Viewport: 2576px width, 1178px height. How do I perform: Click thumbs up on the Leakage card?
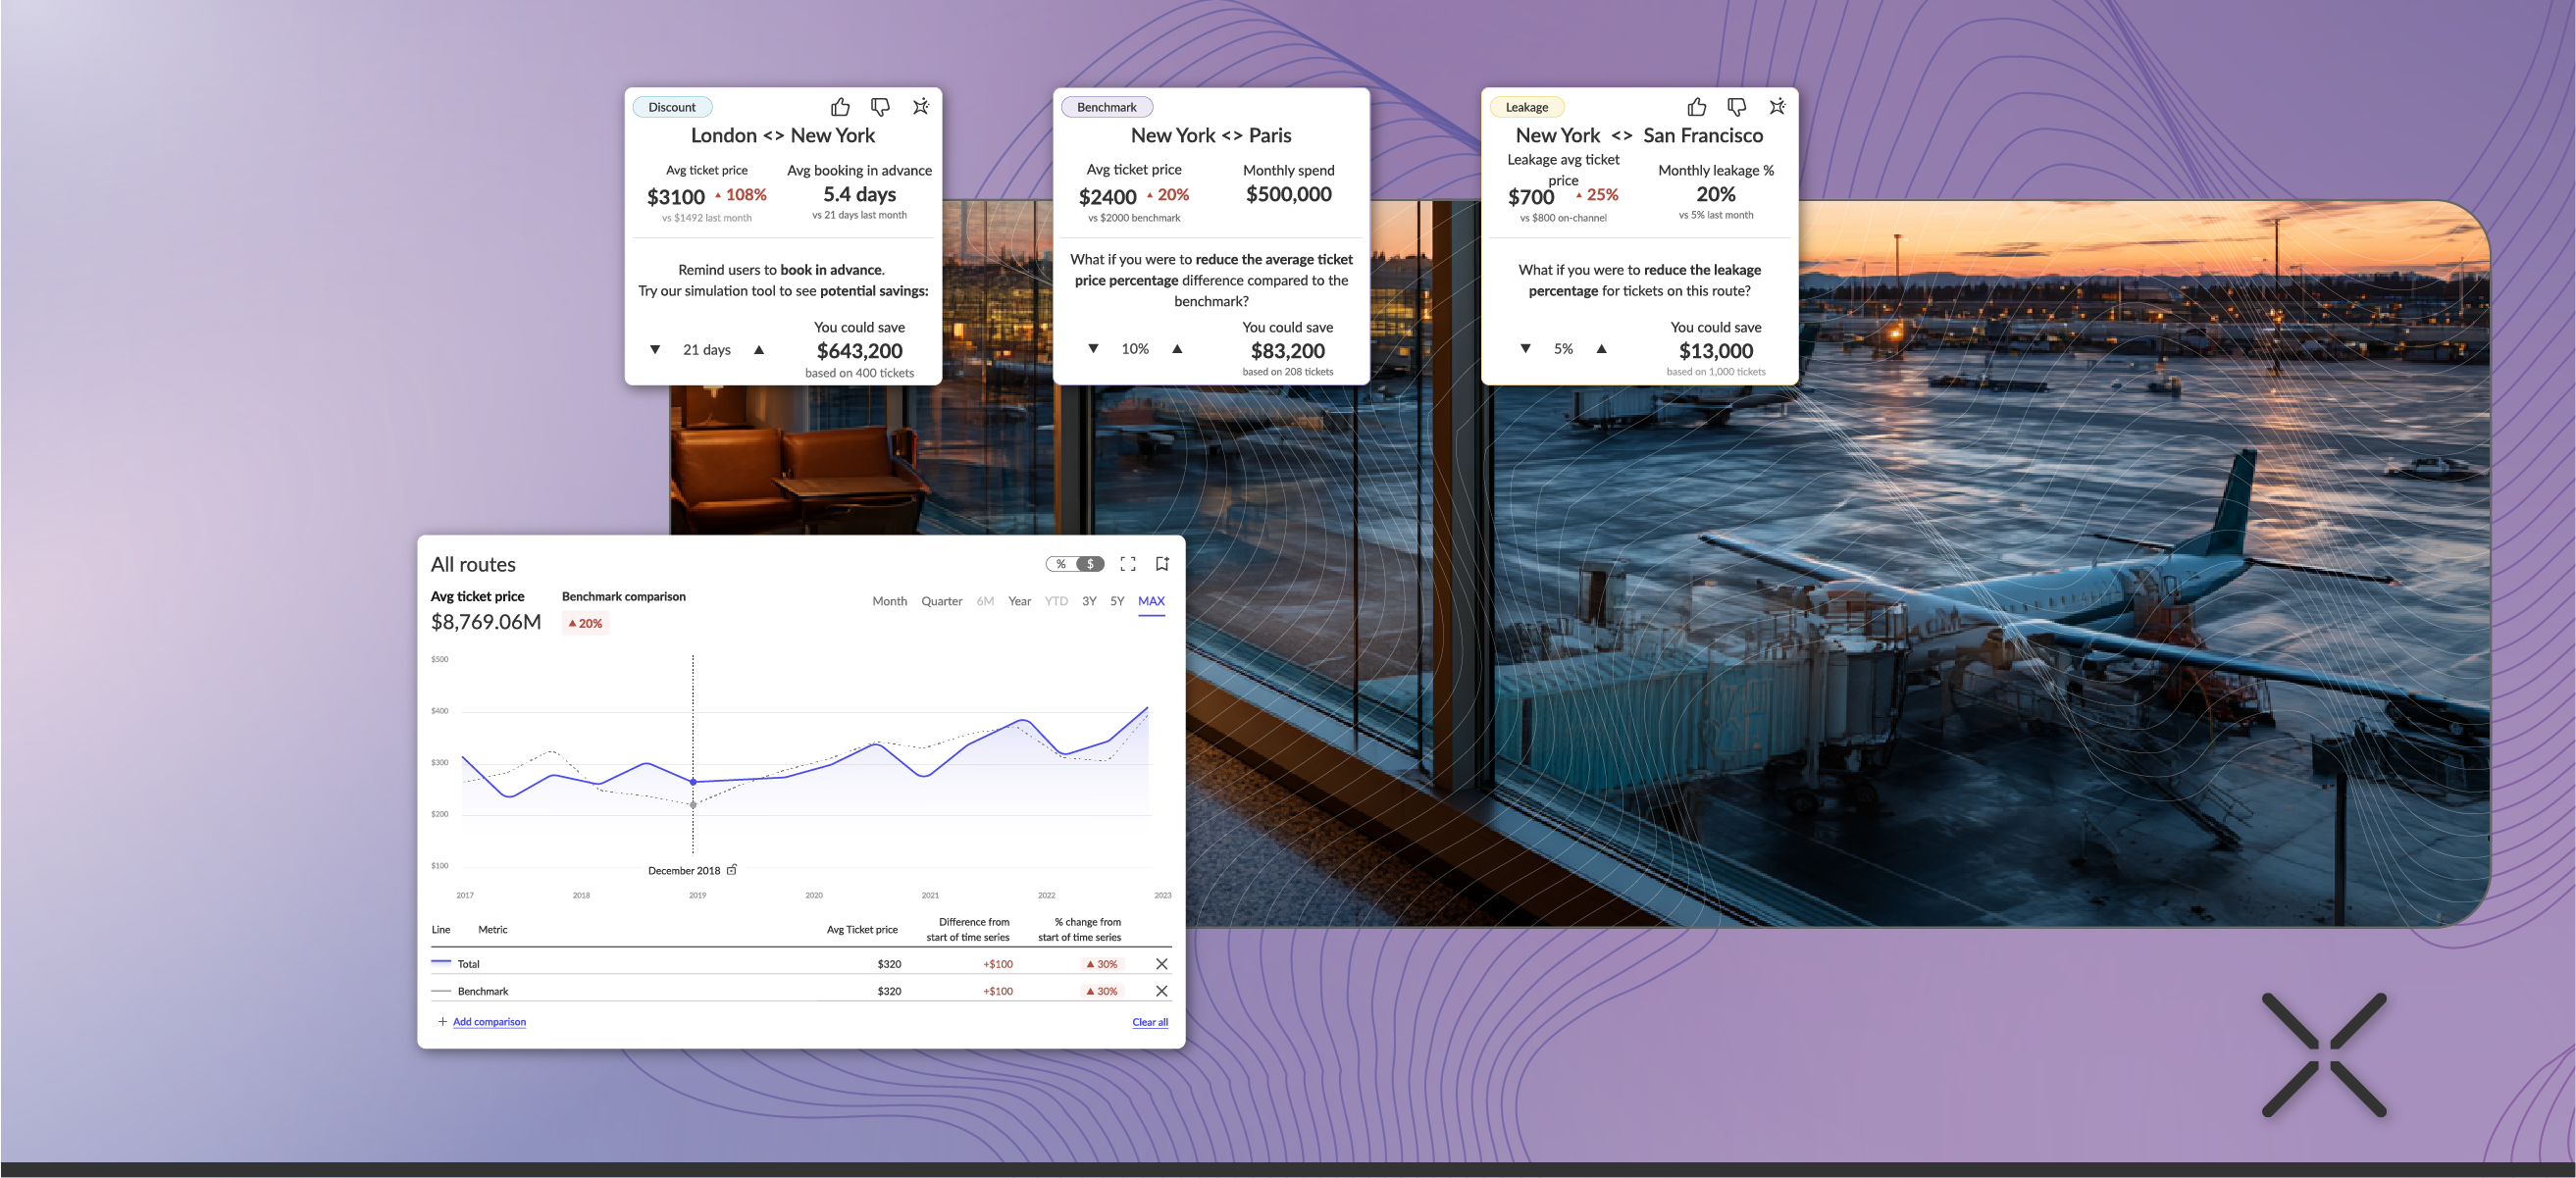(x=1697, y=107)
